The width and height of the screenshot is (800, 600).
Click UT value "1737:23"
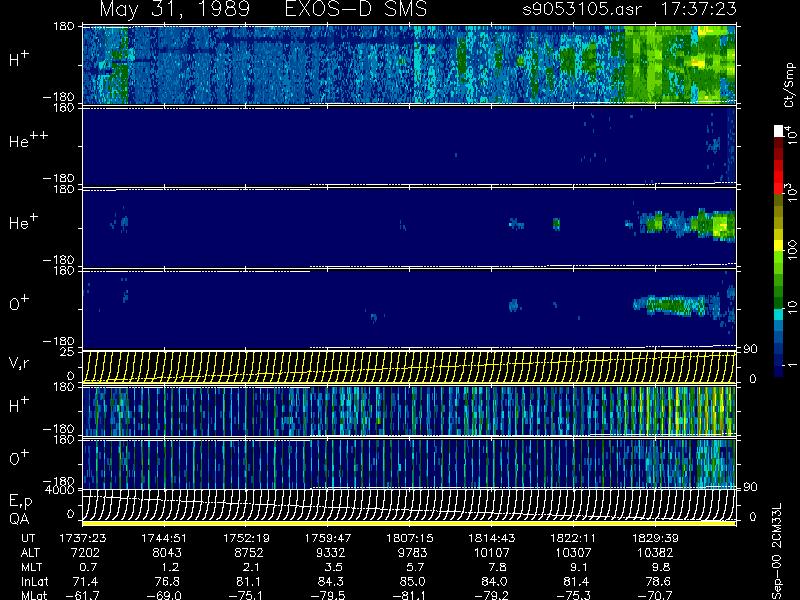click(83, 538)
